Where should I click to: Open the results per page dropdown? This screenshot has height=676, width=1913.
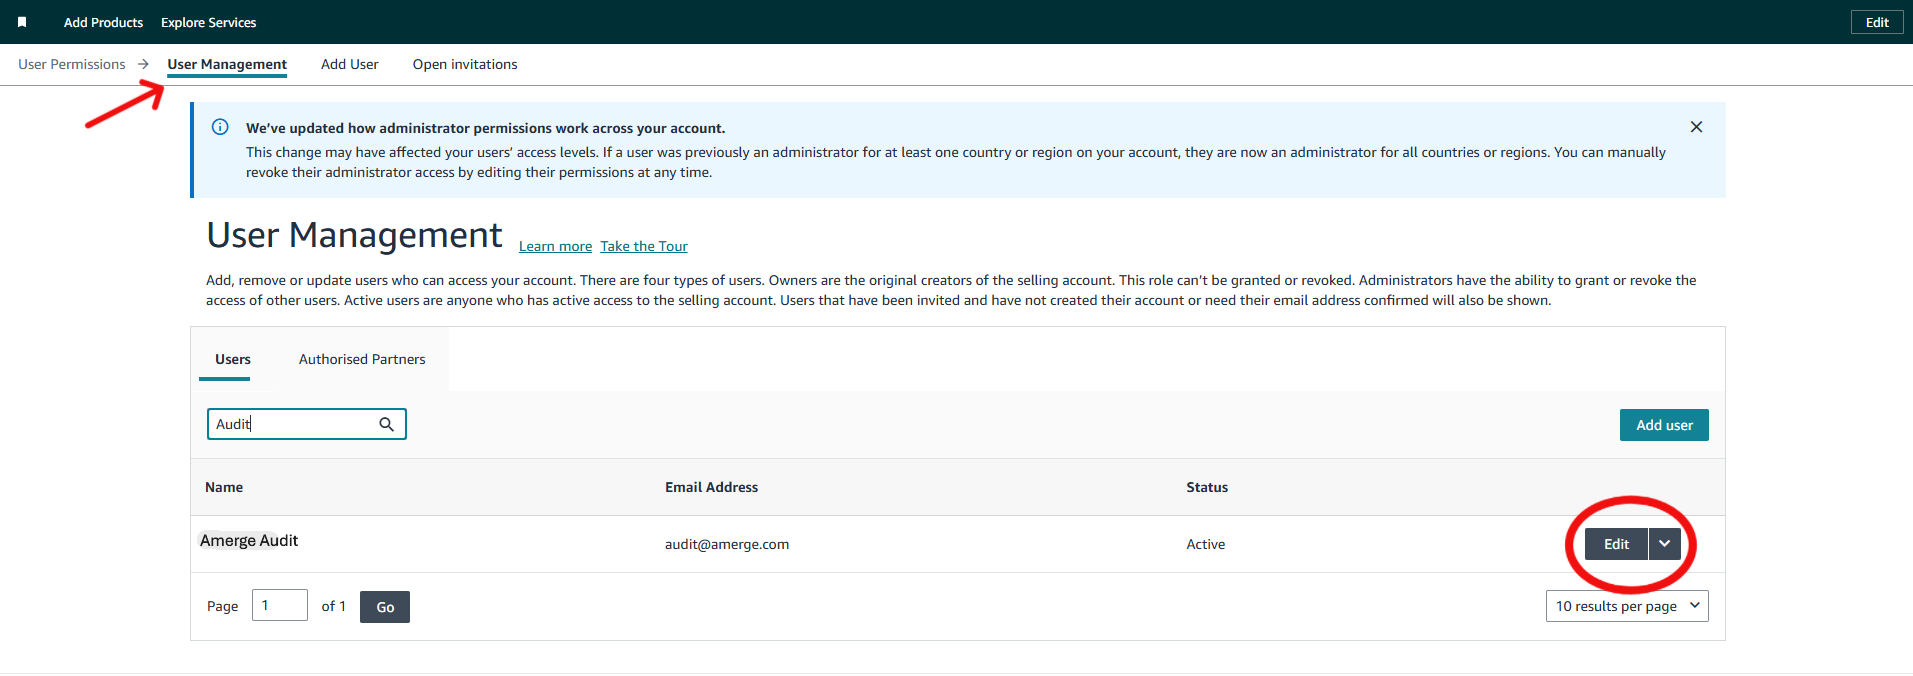click(x=1626, y=606)
